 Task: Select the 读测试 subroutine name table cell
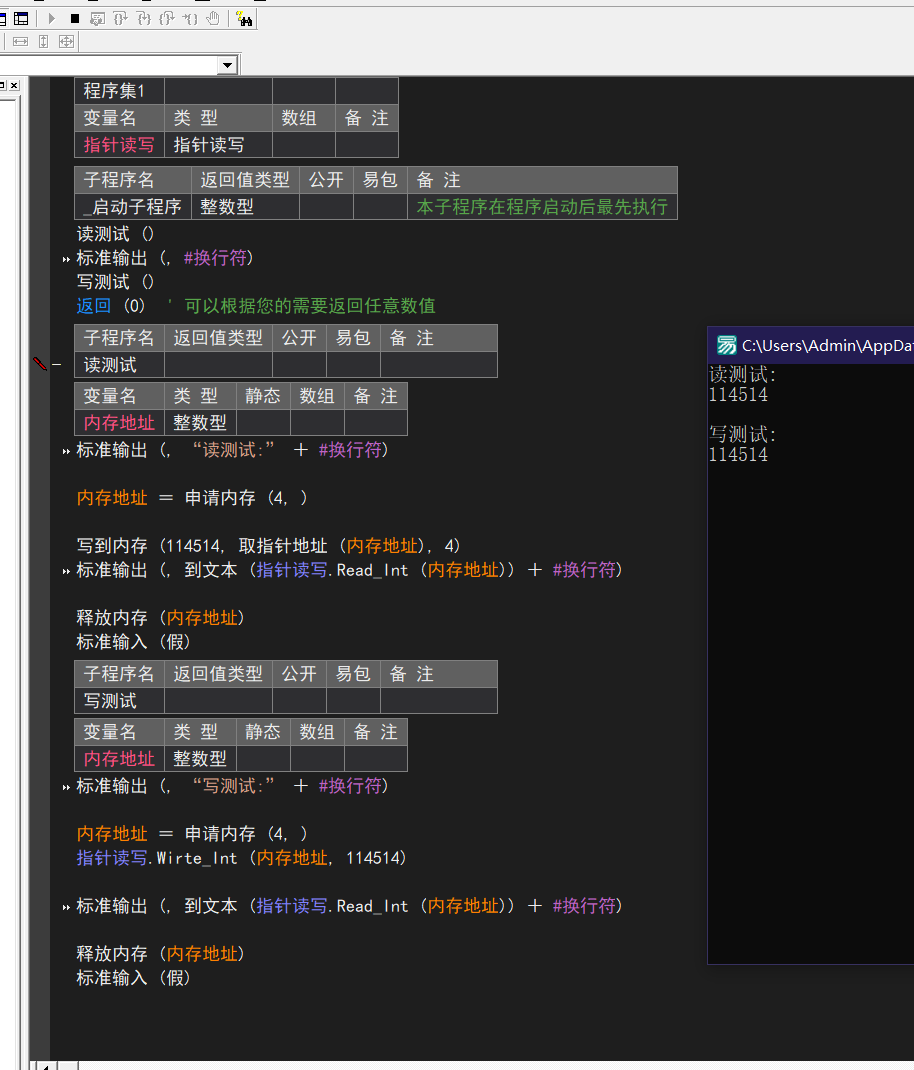(119, 365)
